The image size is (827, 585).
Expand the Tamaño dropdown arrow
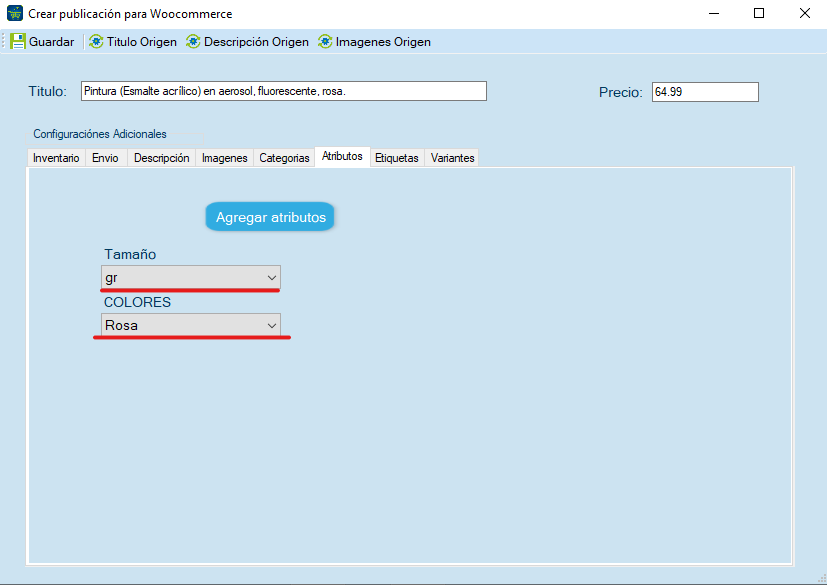[x=272, y=277]
